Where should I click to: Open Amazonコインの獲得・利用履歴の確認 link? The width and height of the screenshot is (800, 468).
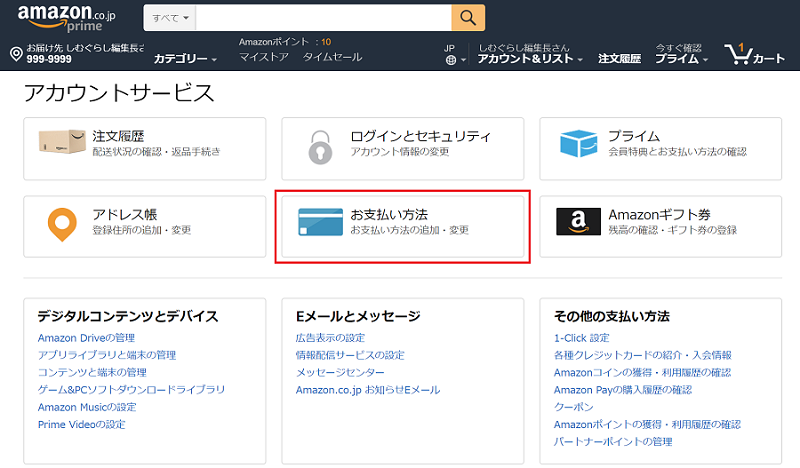point(642,373)
